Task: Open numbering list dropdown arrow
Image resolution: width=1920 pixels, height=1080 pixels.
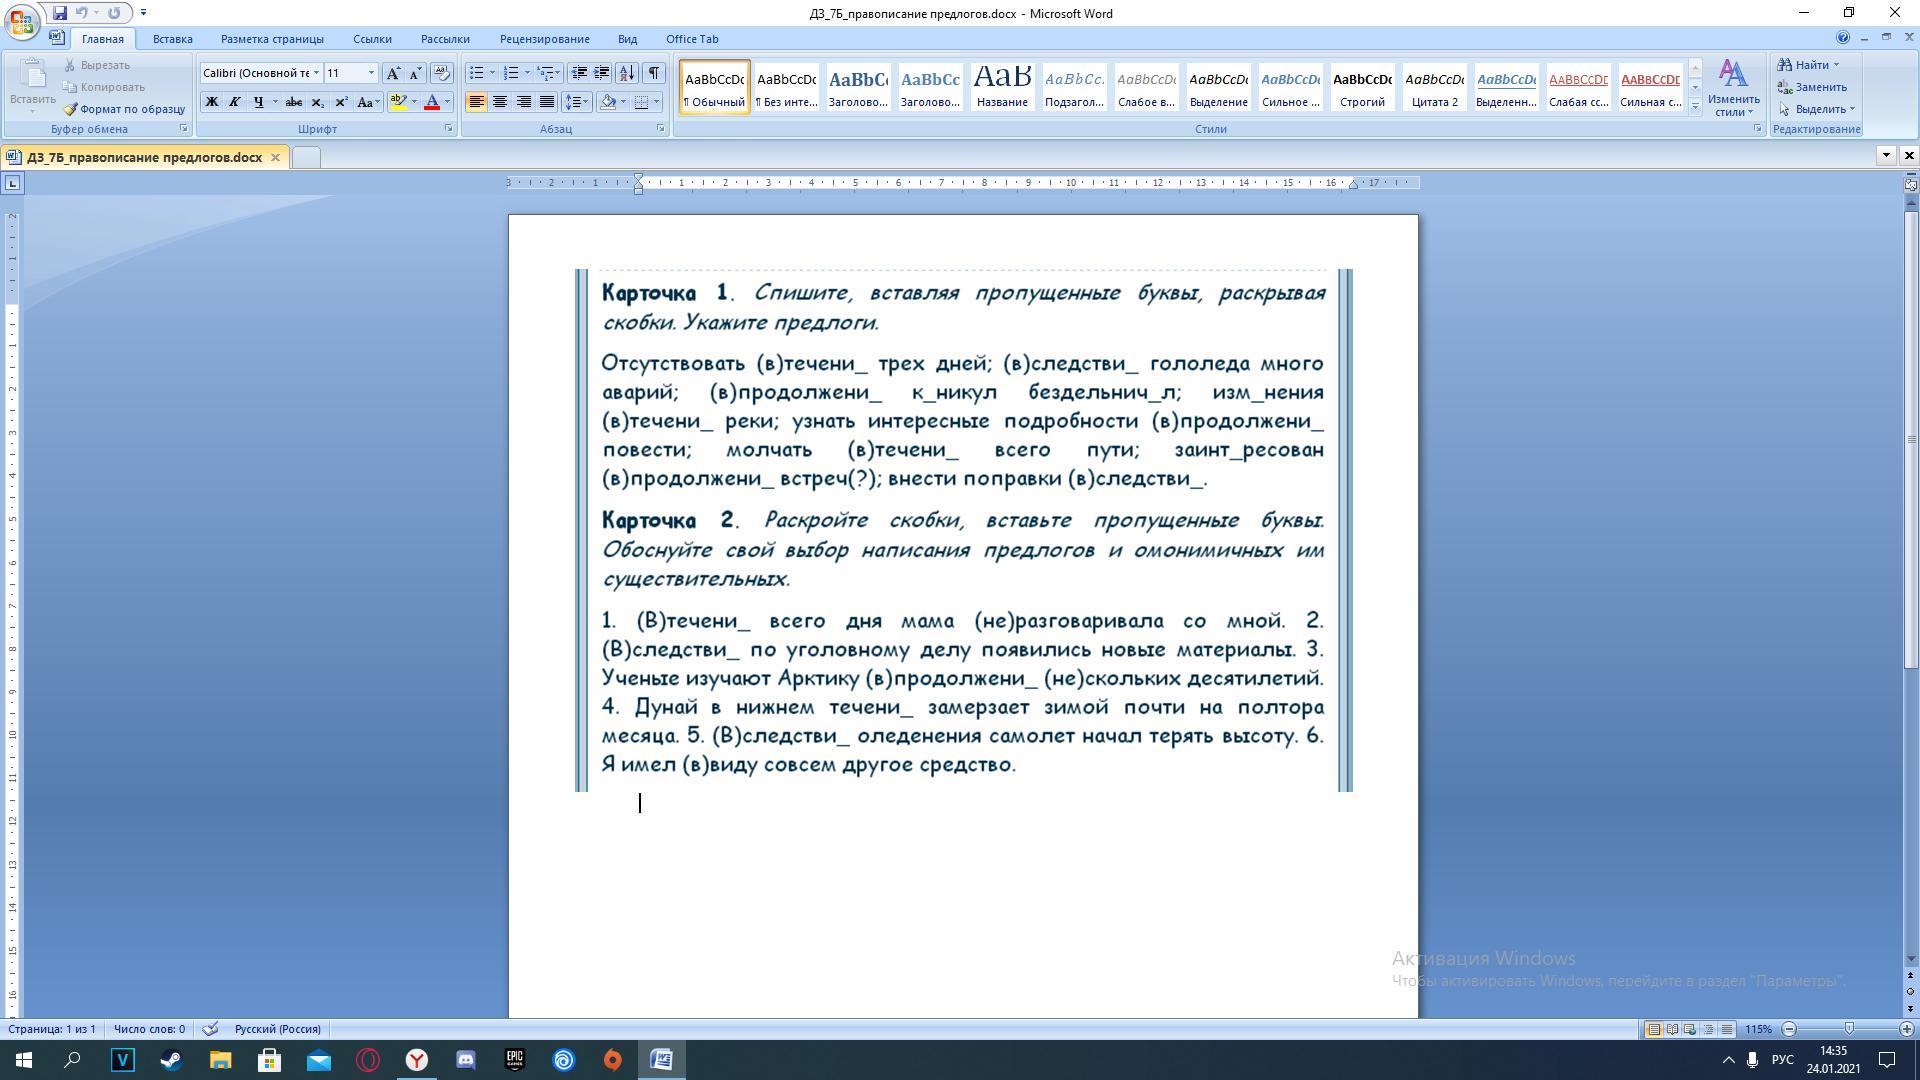Action: click(527, 73)
